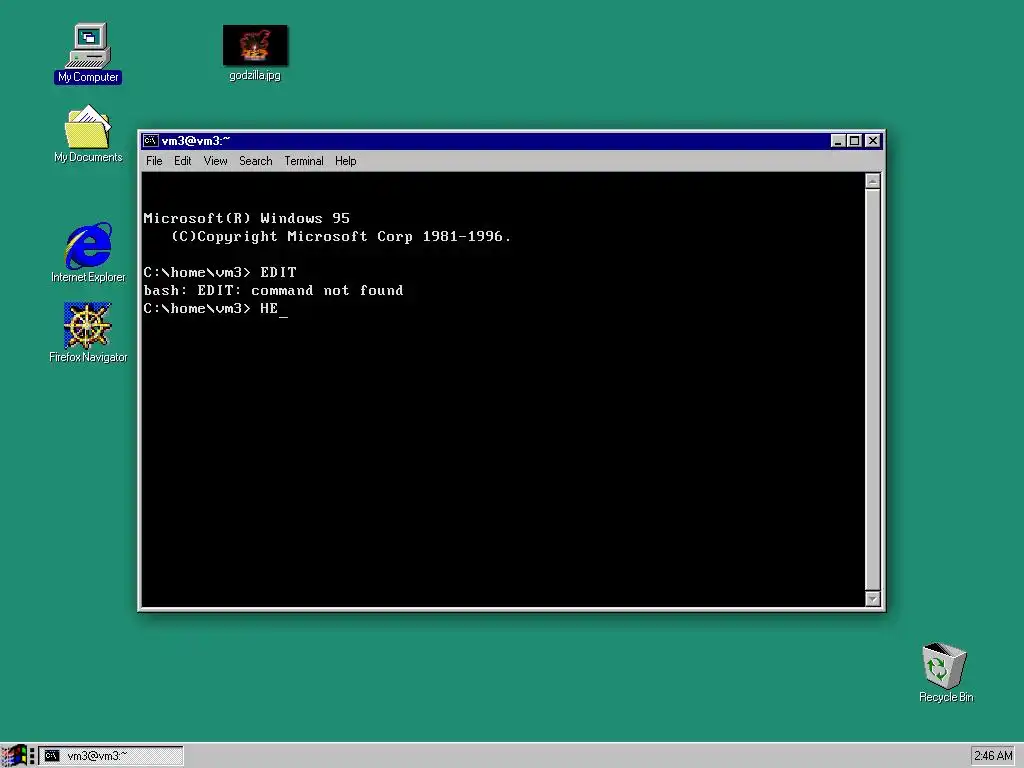Image resolution: width=1024 pixels, height=768 pixels.
Task: Close the vm3@vm3 terminal window
Action: pyautogui.click(x=872, y=140)
